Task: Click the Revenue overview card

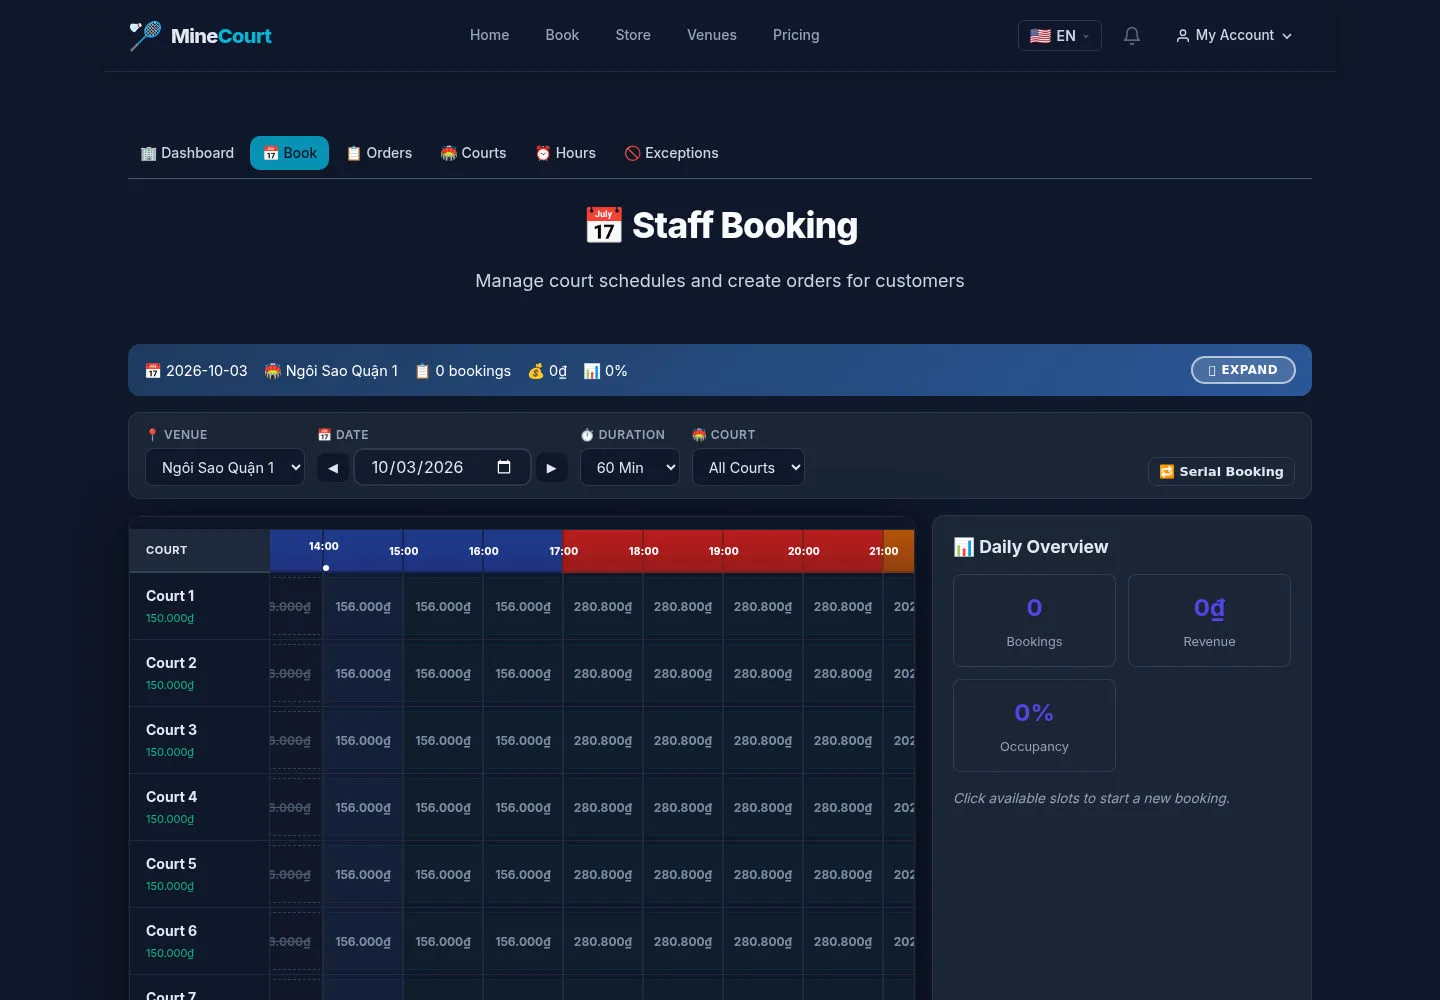Action: (x=1209, y=620)
